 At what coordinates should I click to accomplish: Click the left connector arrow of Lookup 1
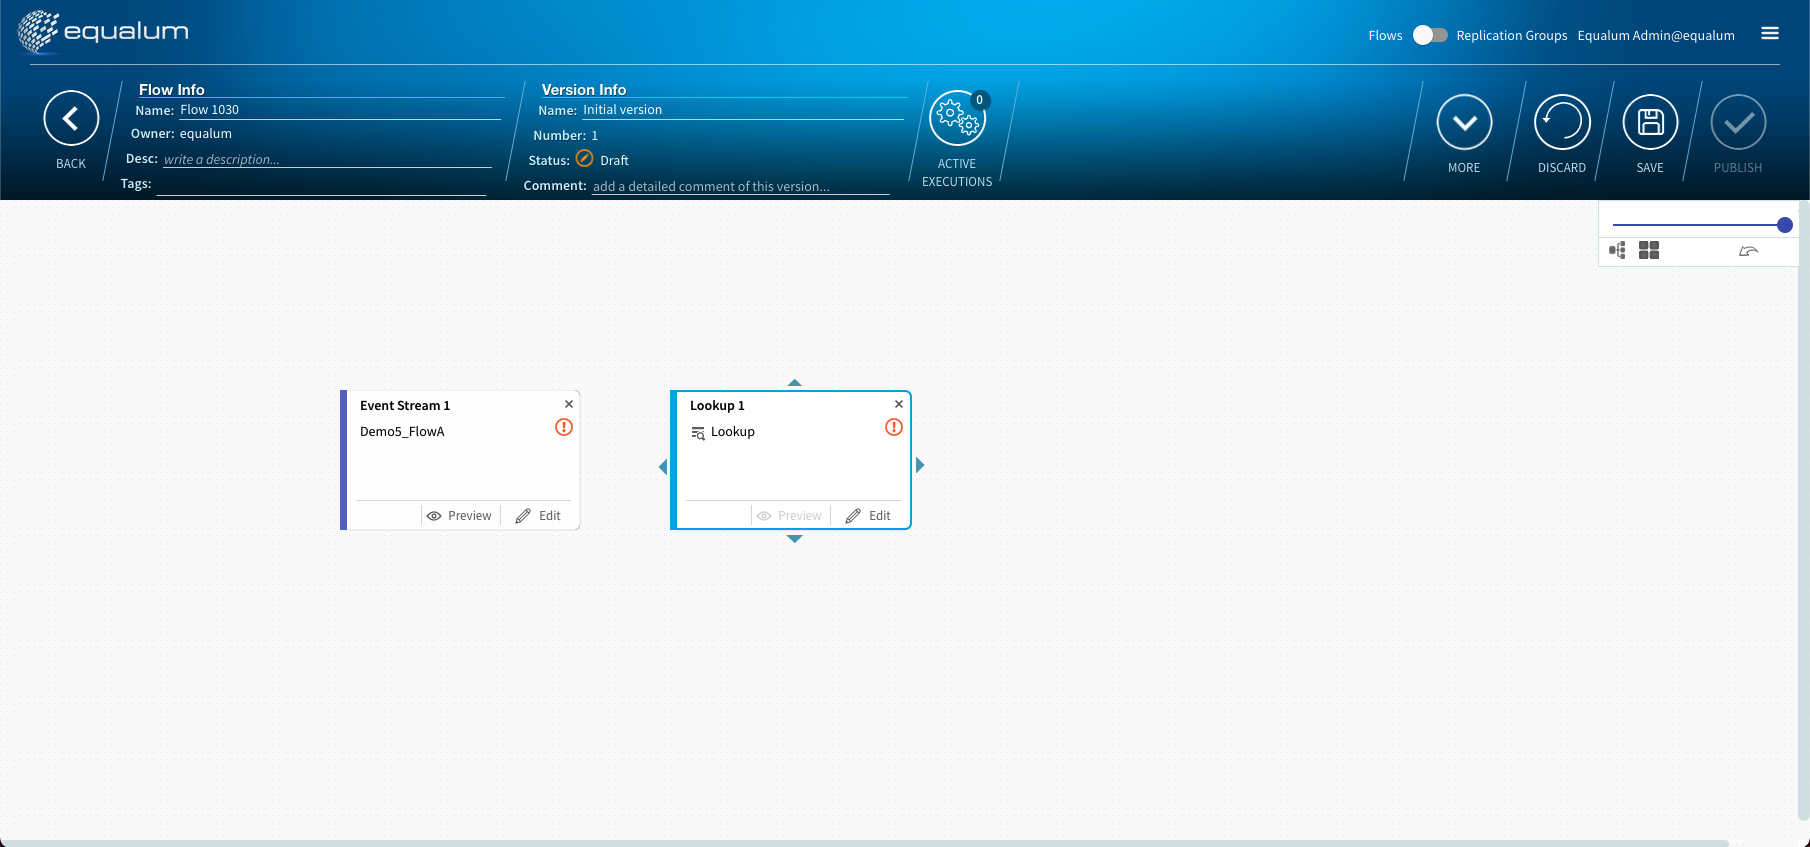pos(663,466)
